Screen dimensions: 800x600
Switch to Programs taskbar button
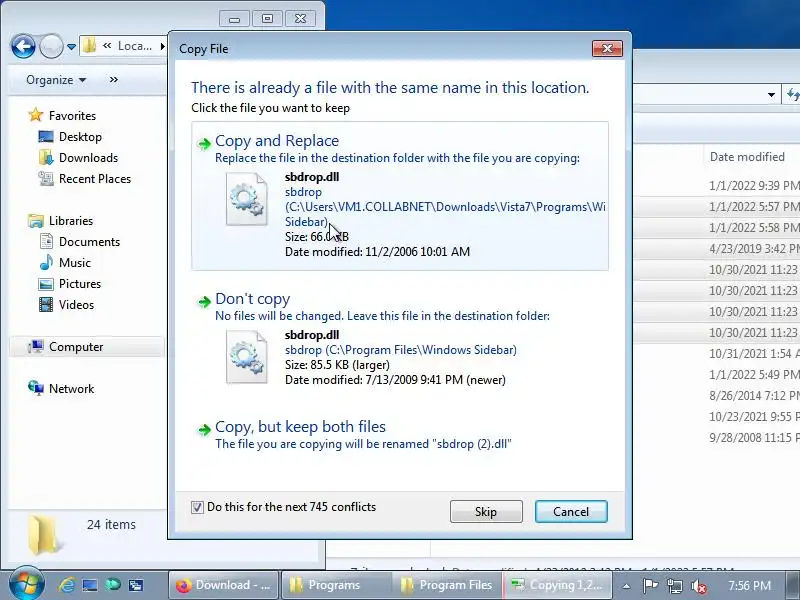[x=335, y=585]
